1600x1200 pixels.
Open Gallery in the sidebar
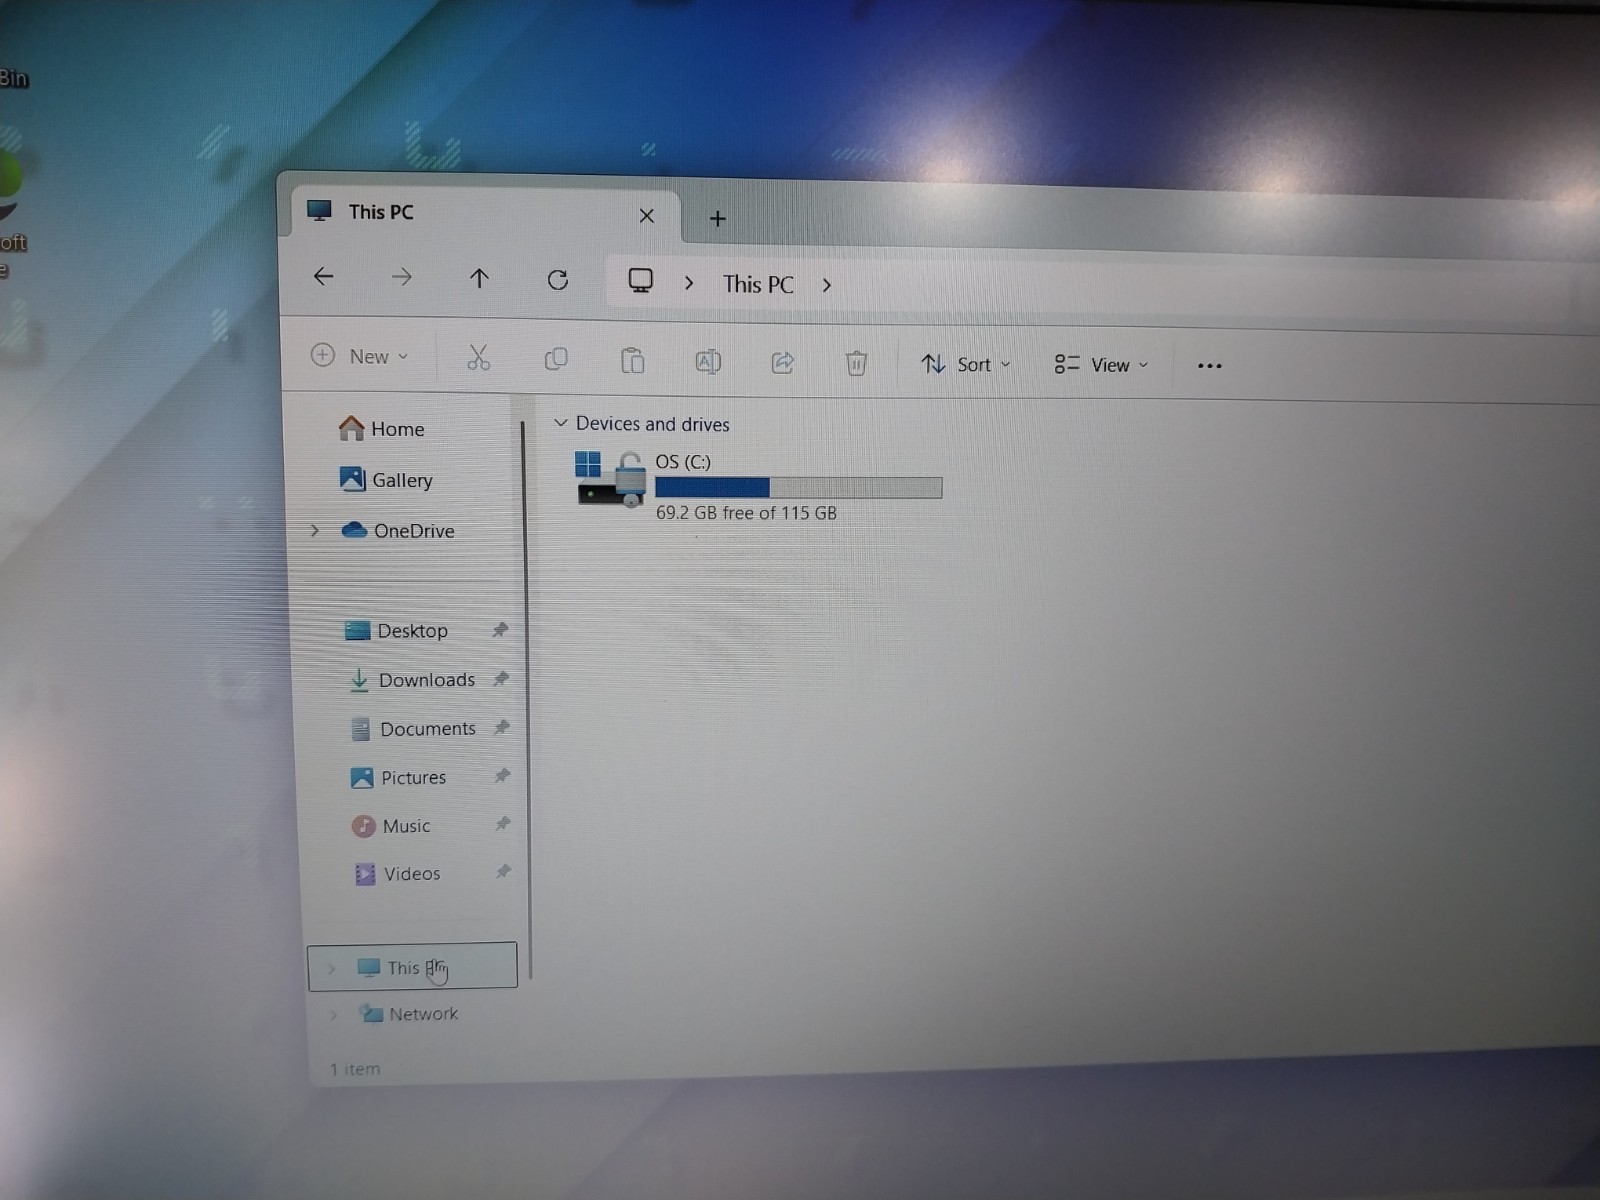click(386, 480)
